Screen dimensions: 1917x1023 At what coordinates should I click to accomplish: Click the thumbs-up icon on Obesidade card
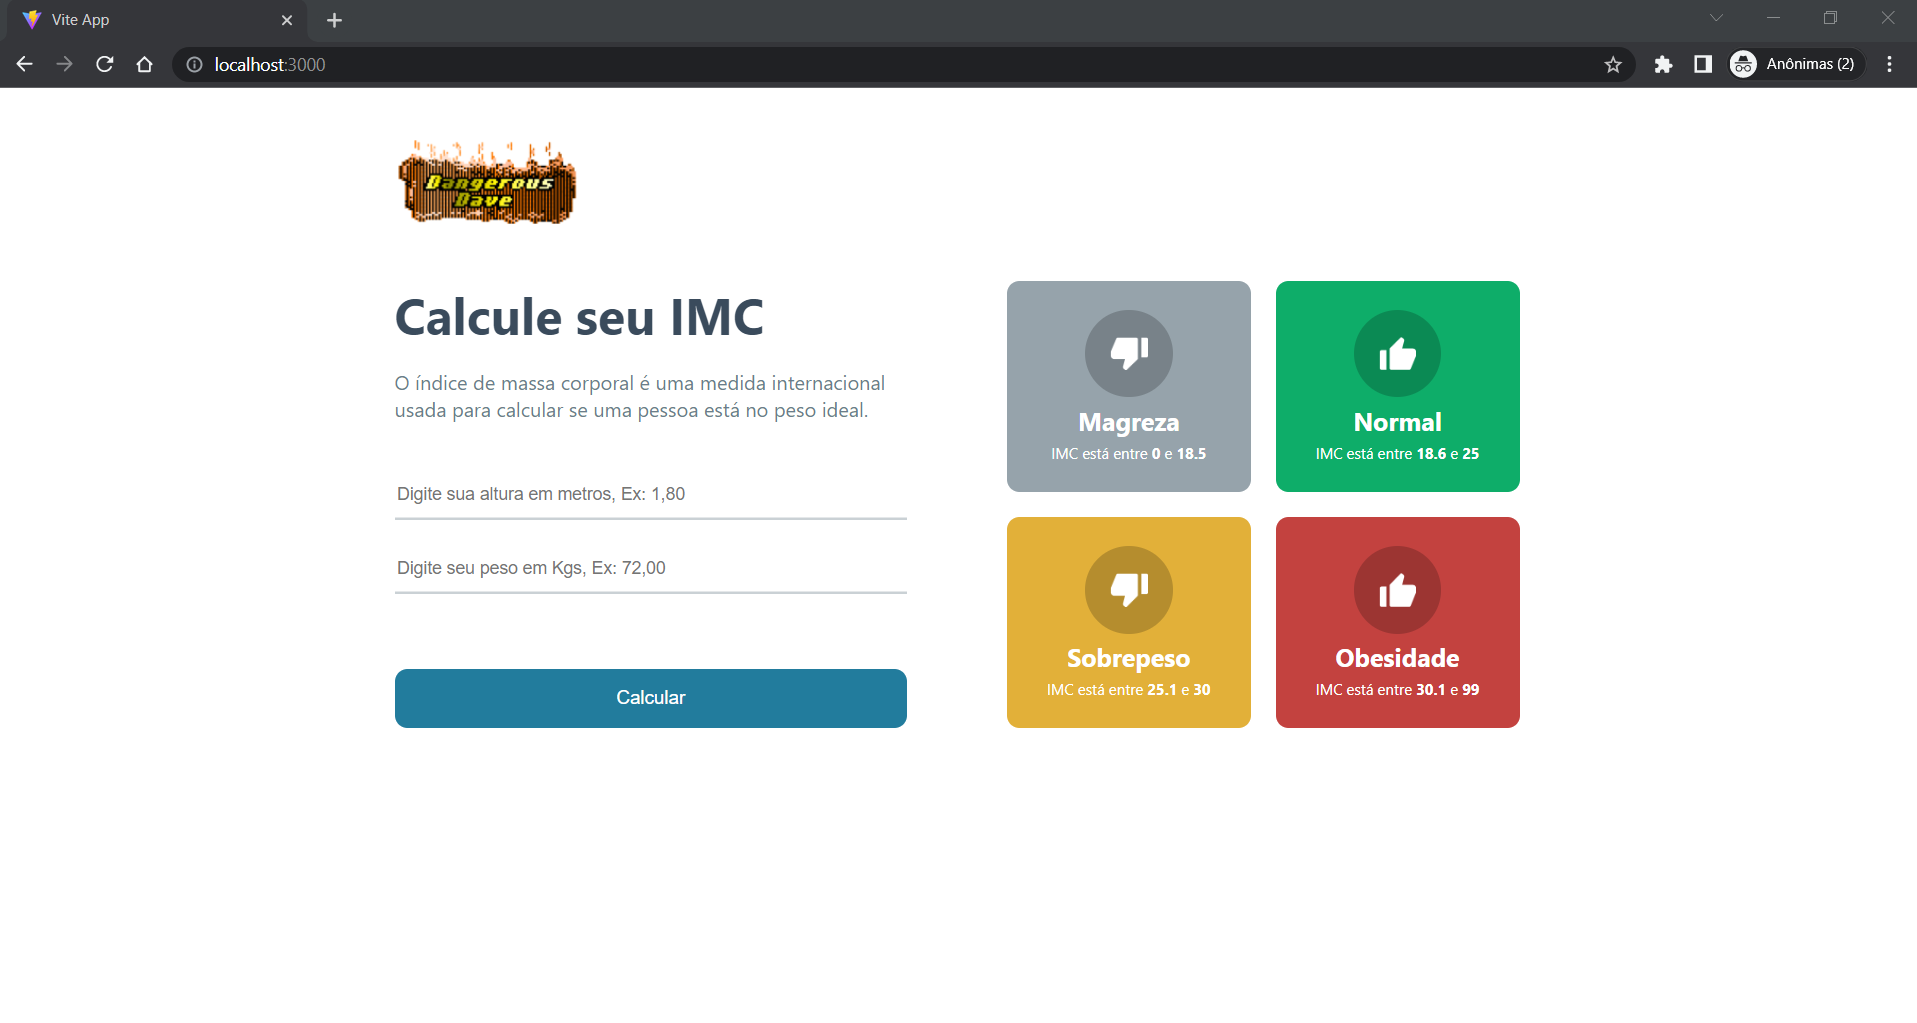[1397, 590]
